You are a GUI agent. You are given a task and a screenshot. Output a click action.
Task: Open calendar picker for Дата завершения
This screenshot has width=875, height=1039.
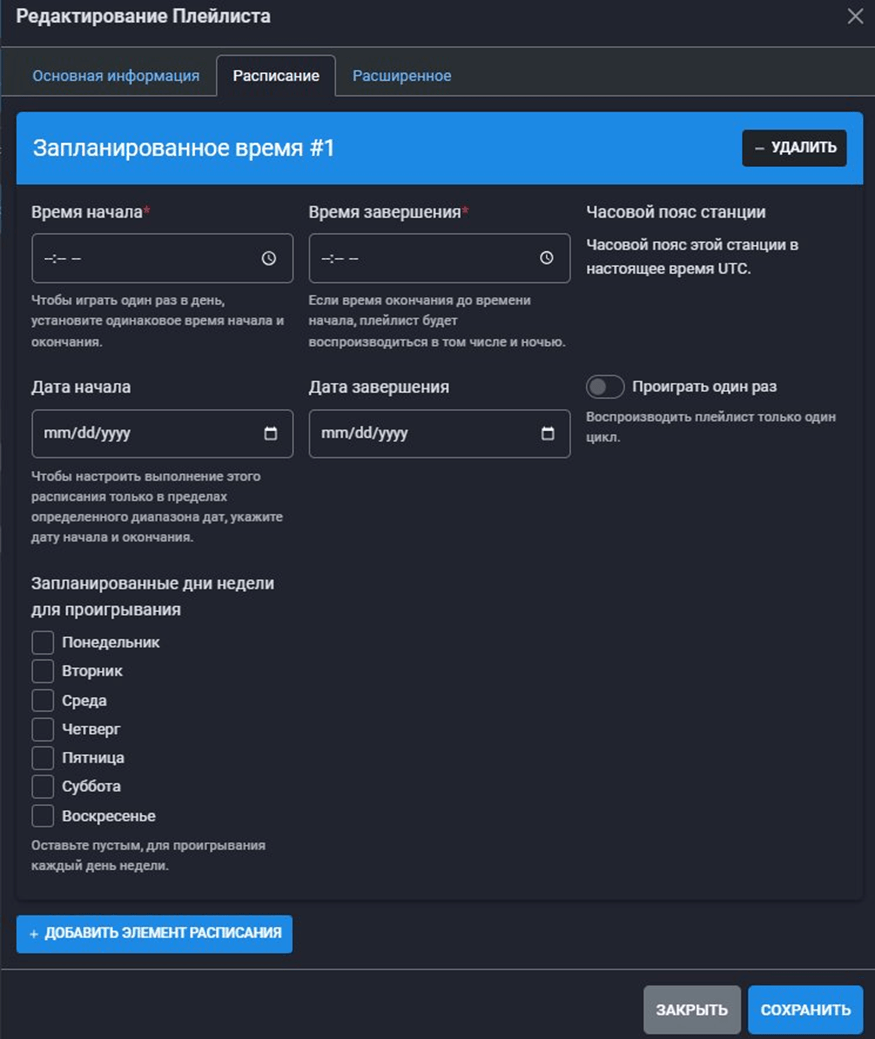point(547,434)
